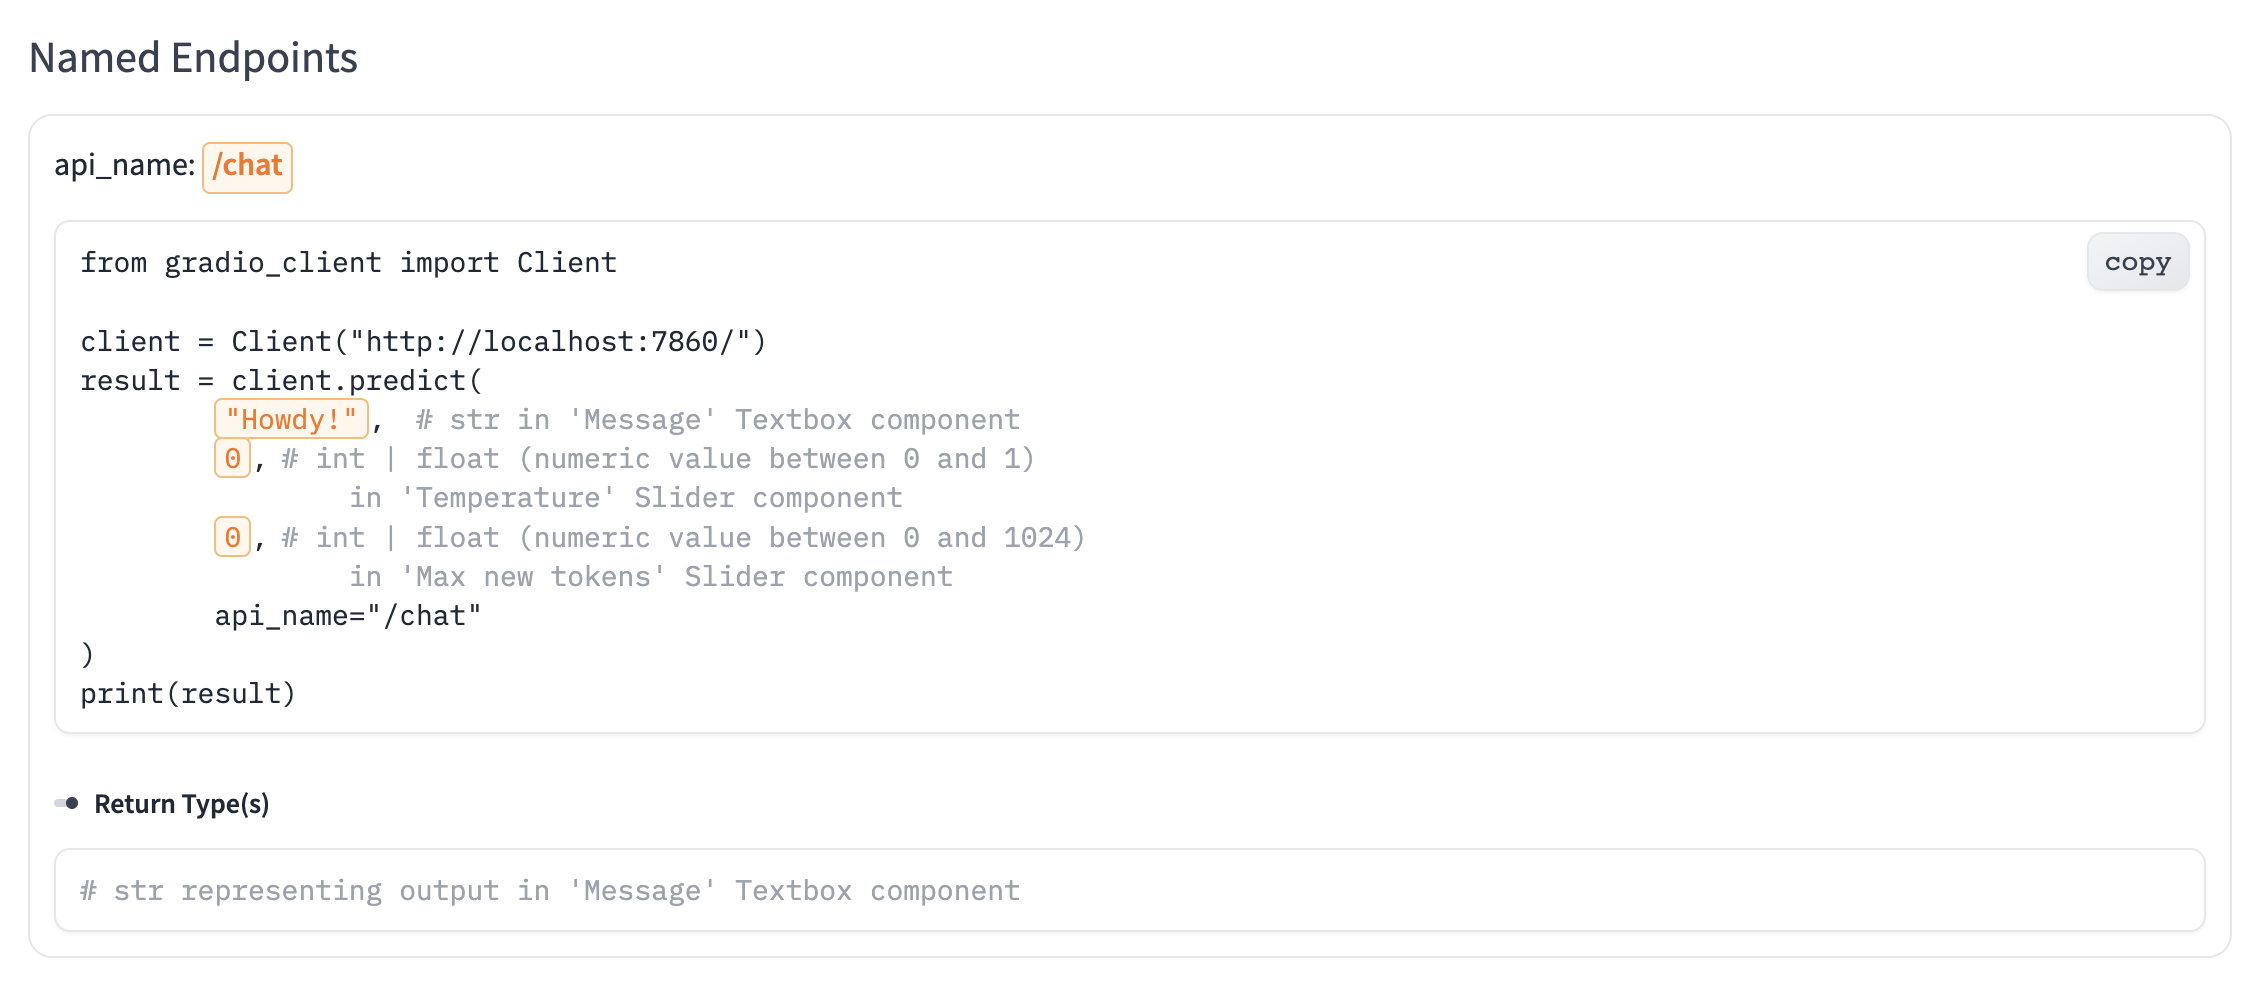Click the copy button for the code snippet

(2137, 262)
